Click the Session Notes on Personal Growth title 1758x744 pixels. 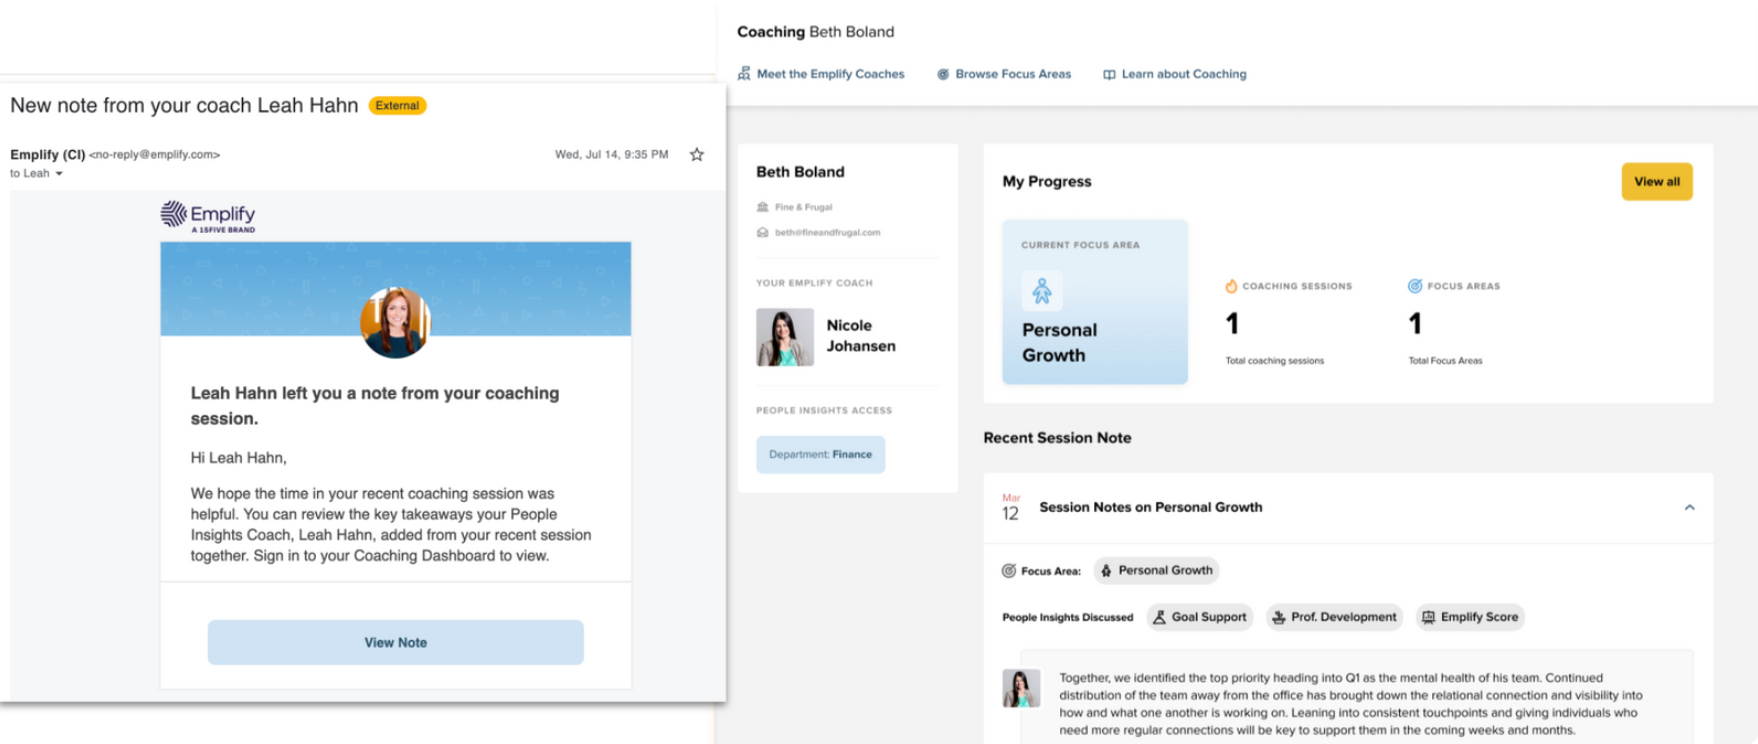[1151, 507]
